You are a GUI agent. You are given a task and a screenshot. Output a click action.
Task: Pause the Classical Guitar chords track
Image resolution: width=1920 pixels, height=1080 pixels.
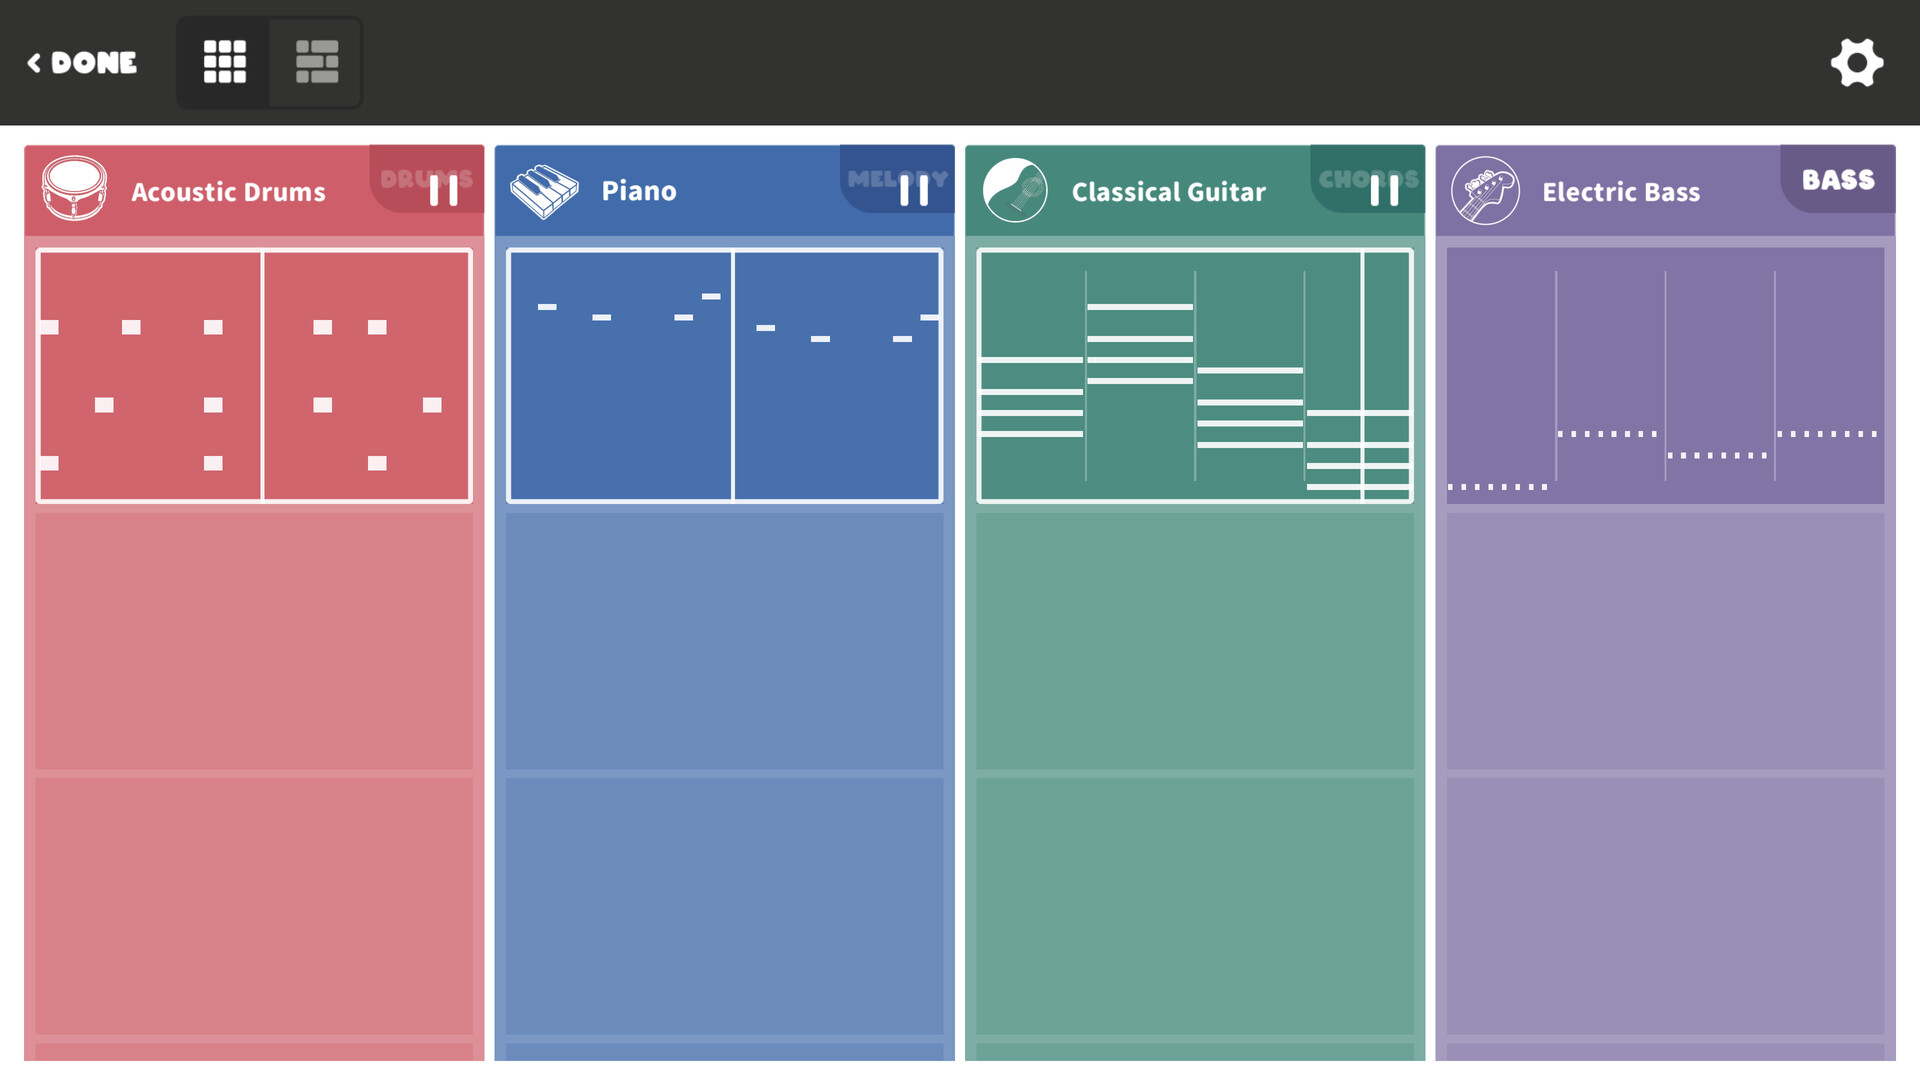point(1384,189)
